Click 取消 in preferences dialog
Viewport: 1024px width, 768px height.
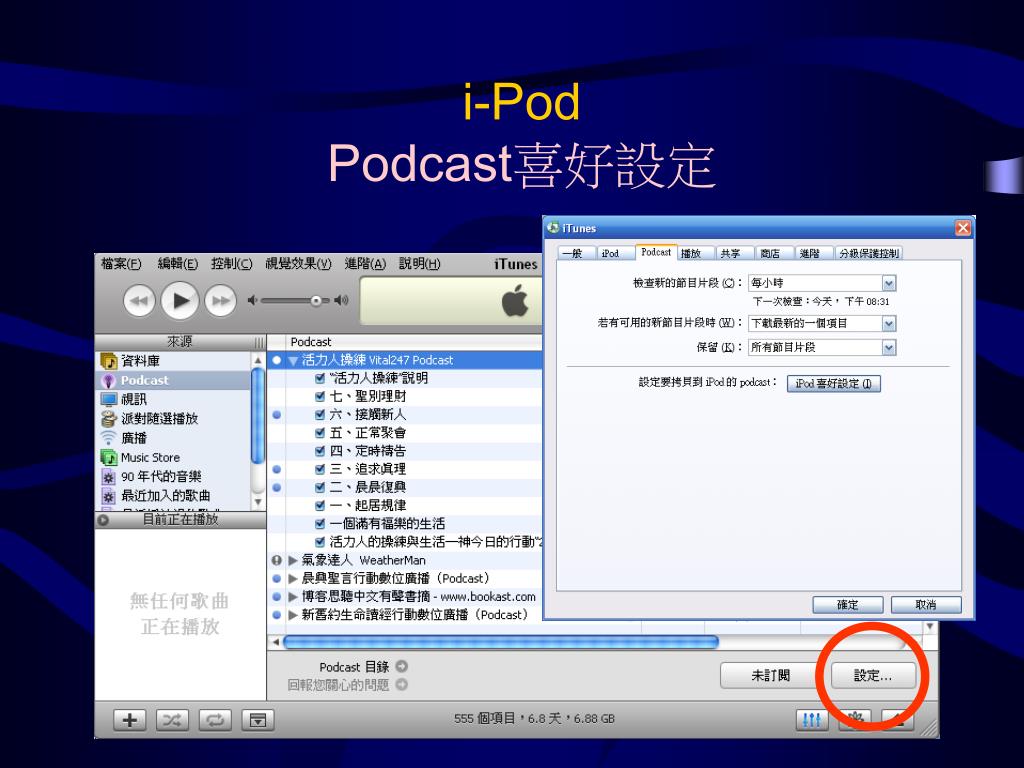926,605
